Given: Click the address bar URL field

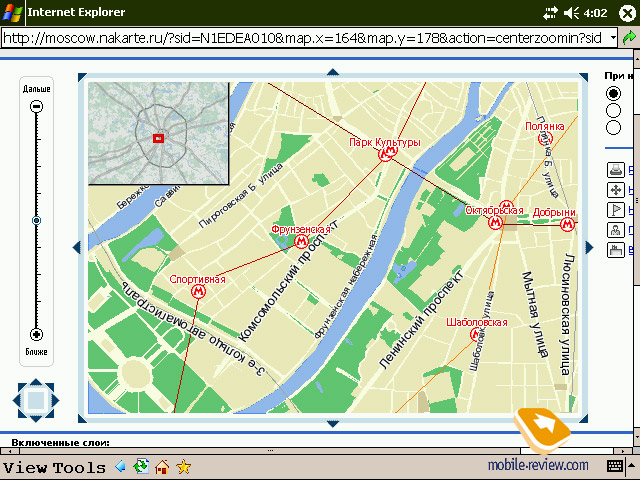Looking at the screenshot, I should point(304,38).
